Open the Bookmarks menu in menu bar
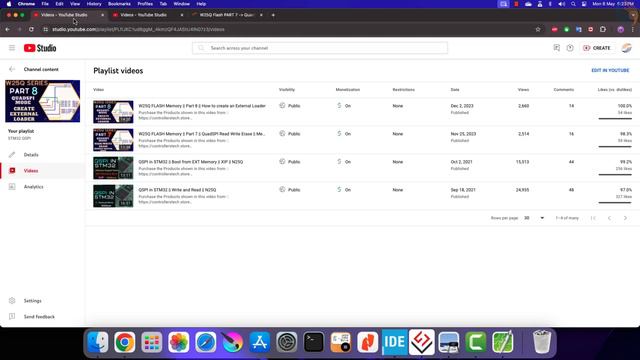Image resolution: width=640 pixels, height=360 pixels. pos(119,4)
